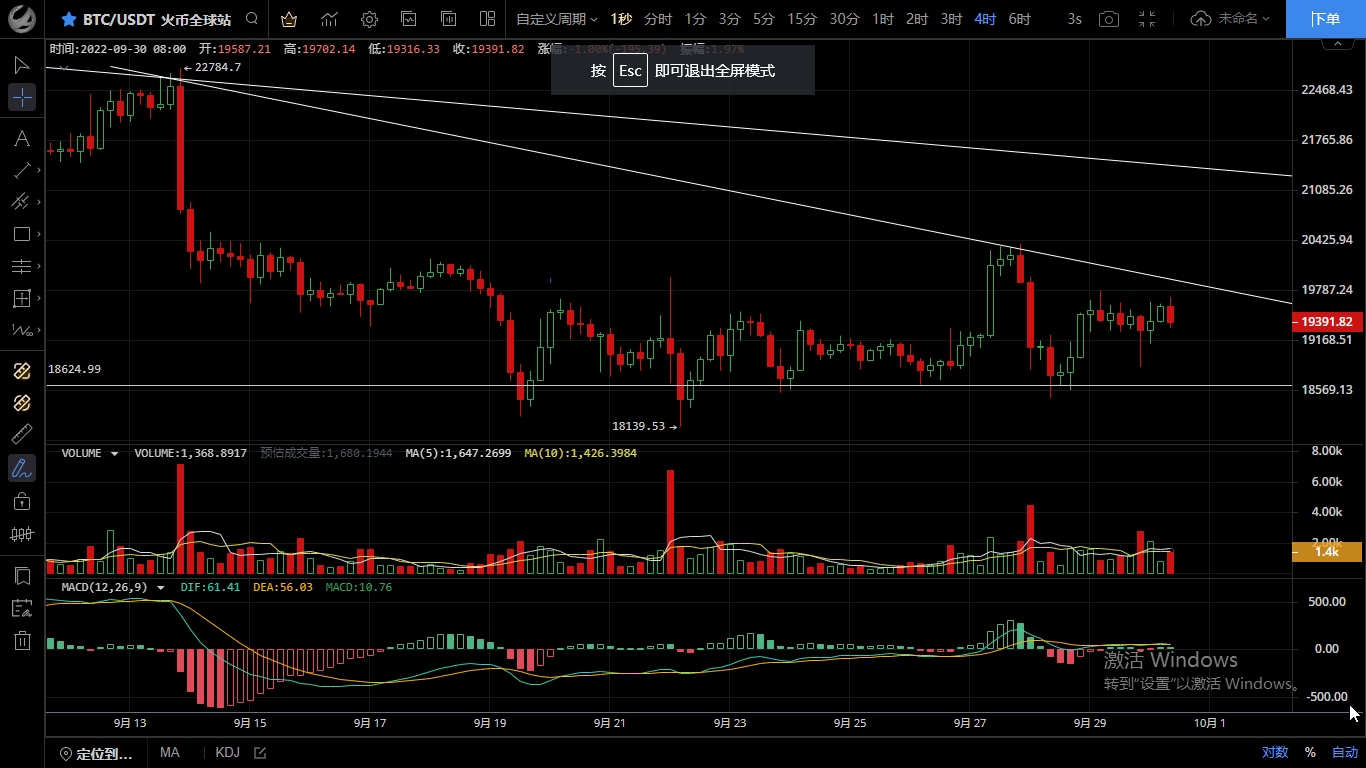Select the rectangle shape tool
The image size is (1366, 768).
tap(22, 234)
